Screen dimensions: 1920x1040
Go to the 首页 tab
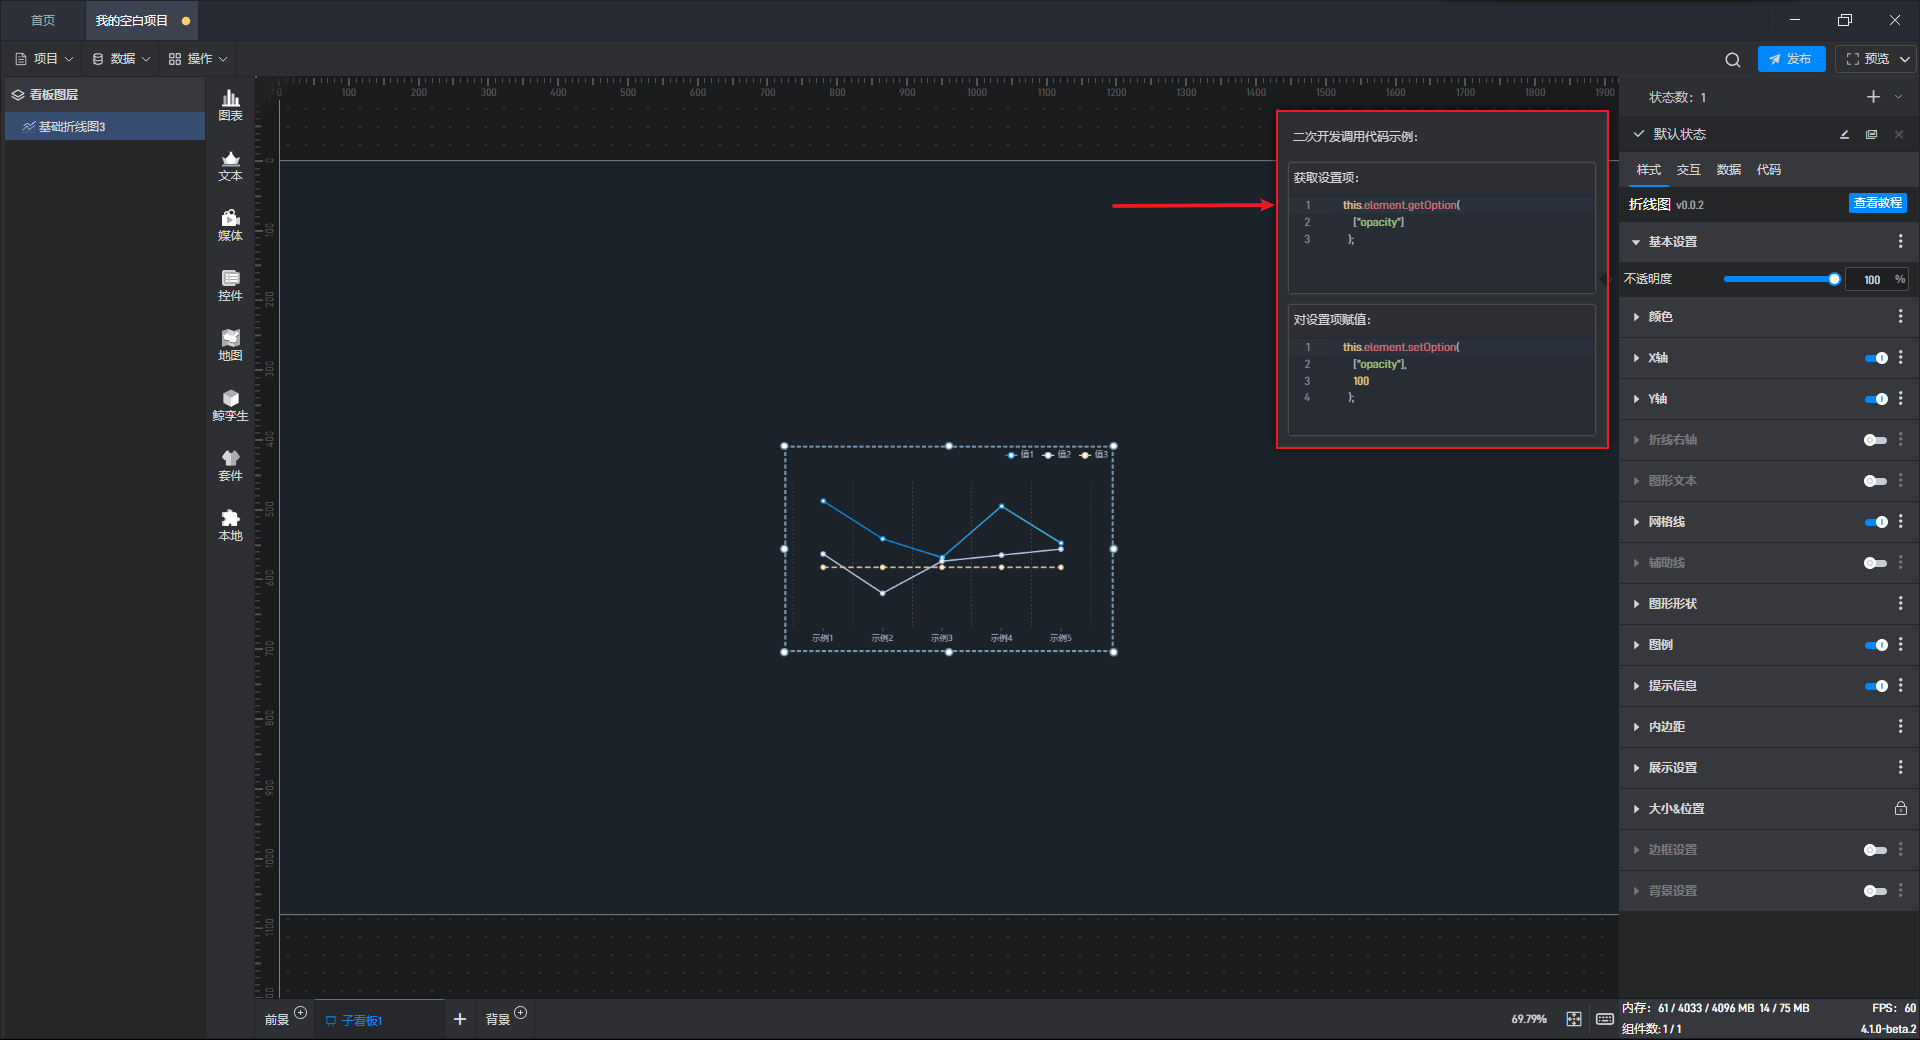click(43, 20)
